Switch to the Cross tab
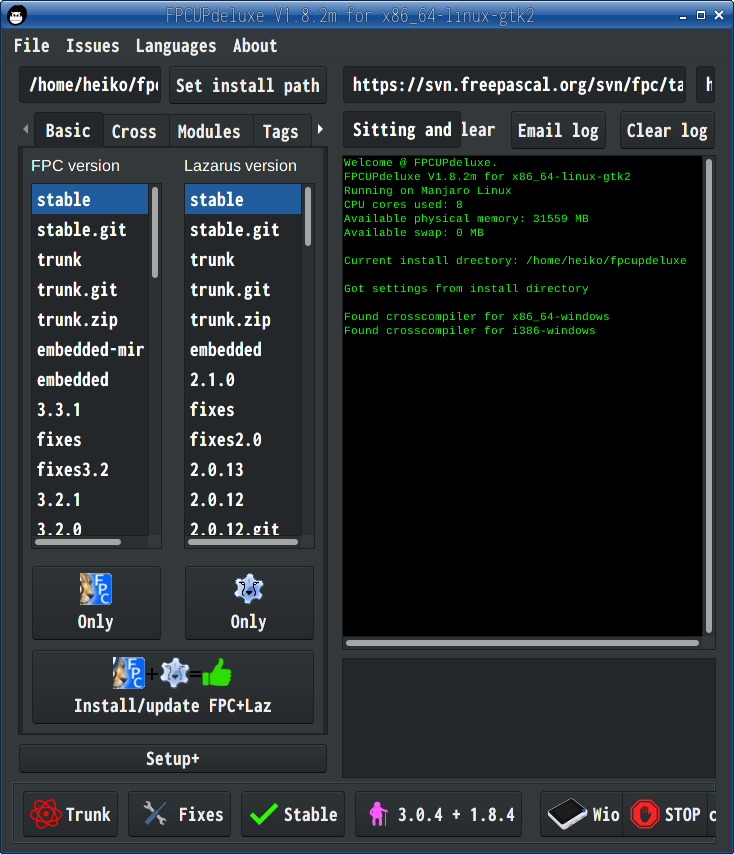Viewport: 734px width, 854px height. [134, 131]
